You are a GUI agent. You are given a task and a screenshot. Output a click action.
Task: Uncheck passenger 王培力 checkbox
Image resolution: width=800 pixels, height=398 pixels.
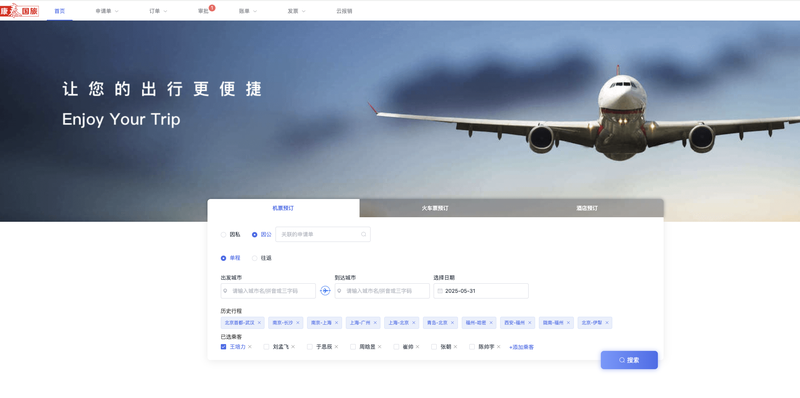(x=223, y=347)
